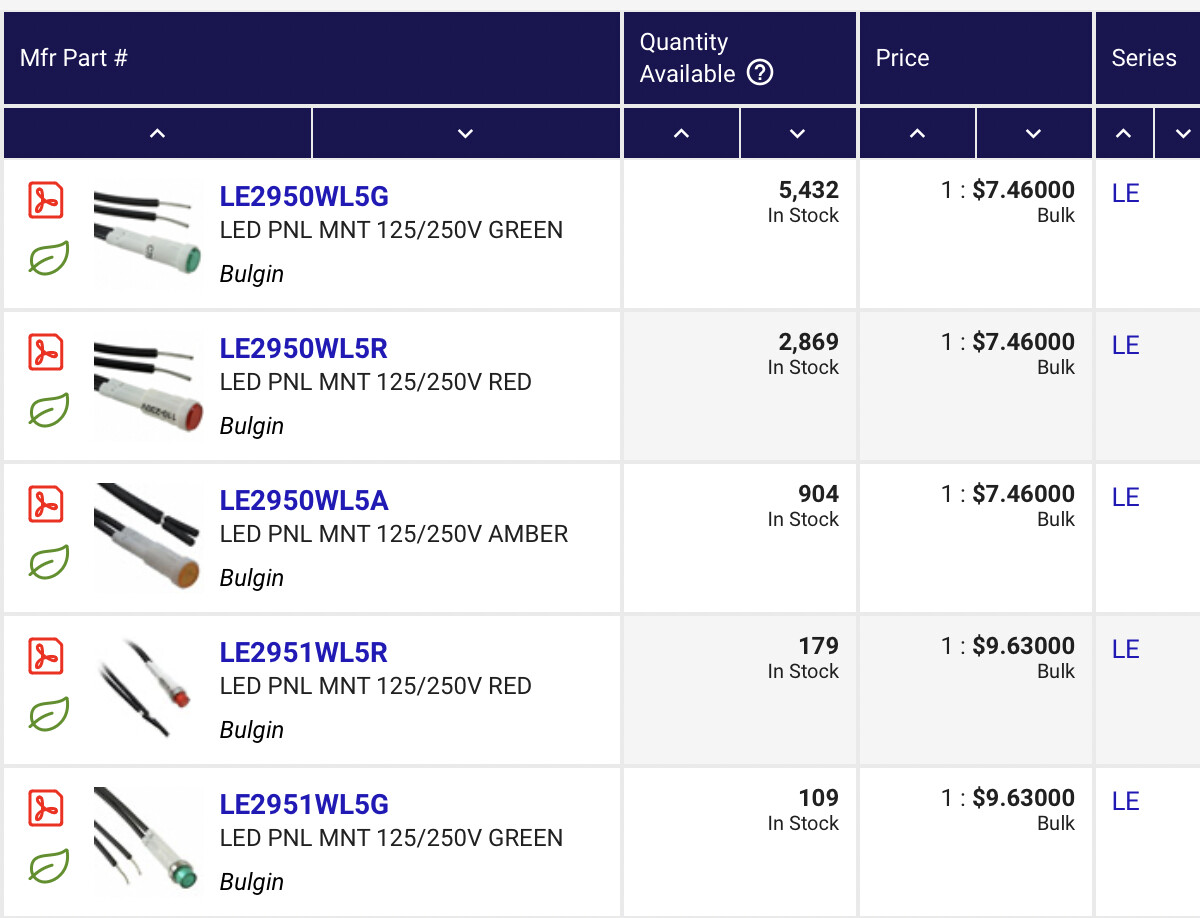Sort Mfr Part # ascending
Viewport: 1200px width, 918px height.
pyautogui.click(x=157, y=133)
